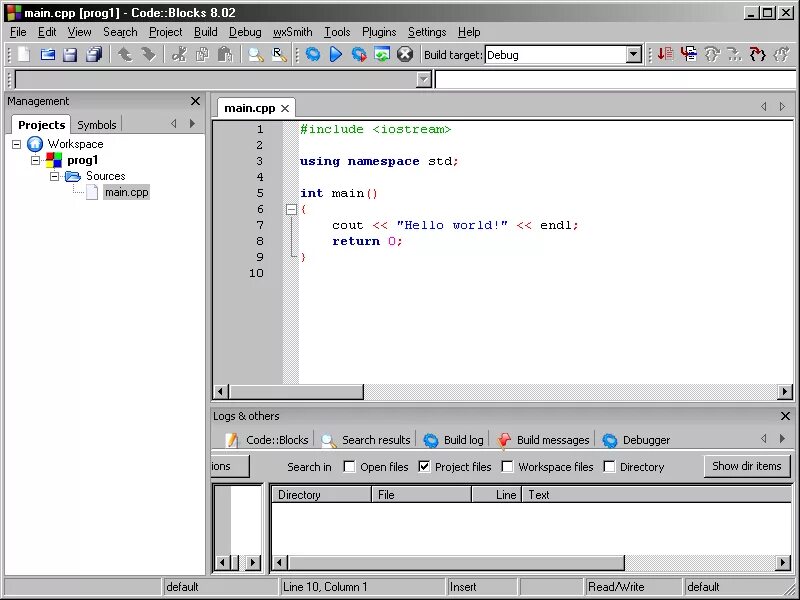Open the code completion scope dropdown arrow

pos(424,80)
